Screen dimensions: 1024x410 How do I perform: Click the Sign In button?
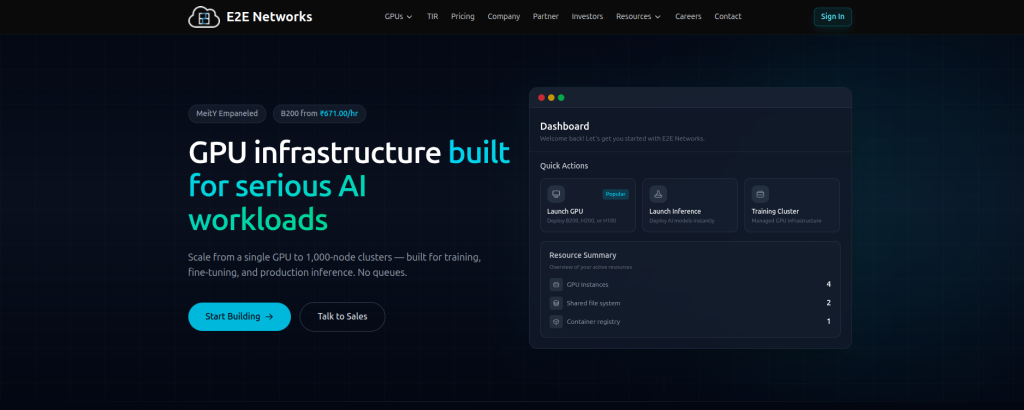click(832, 17)
